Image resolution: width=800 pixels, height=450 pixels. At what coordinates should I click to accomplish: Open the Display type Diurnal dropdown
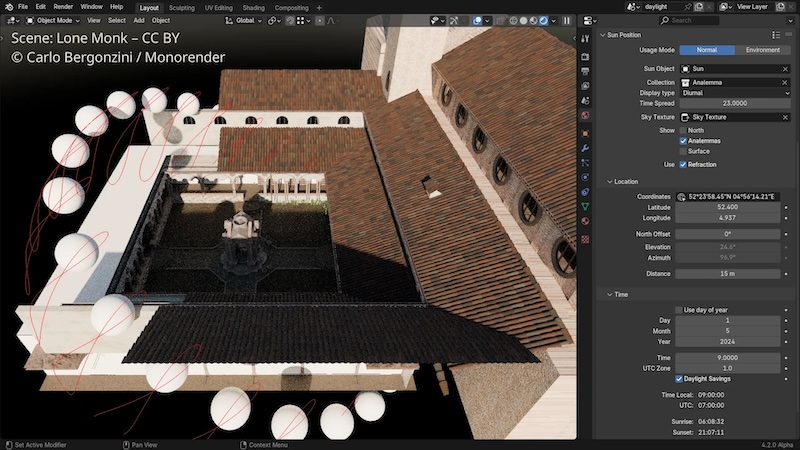tap(728, 93)
